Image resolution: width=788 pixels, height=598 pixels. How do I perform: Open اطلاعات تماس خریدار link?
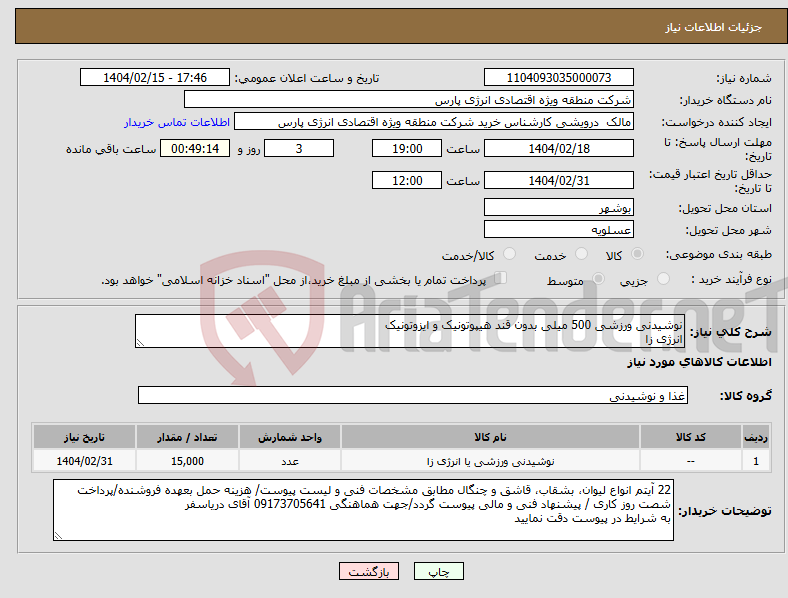[177, 122]
